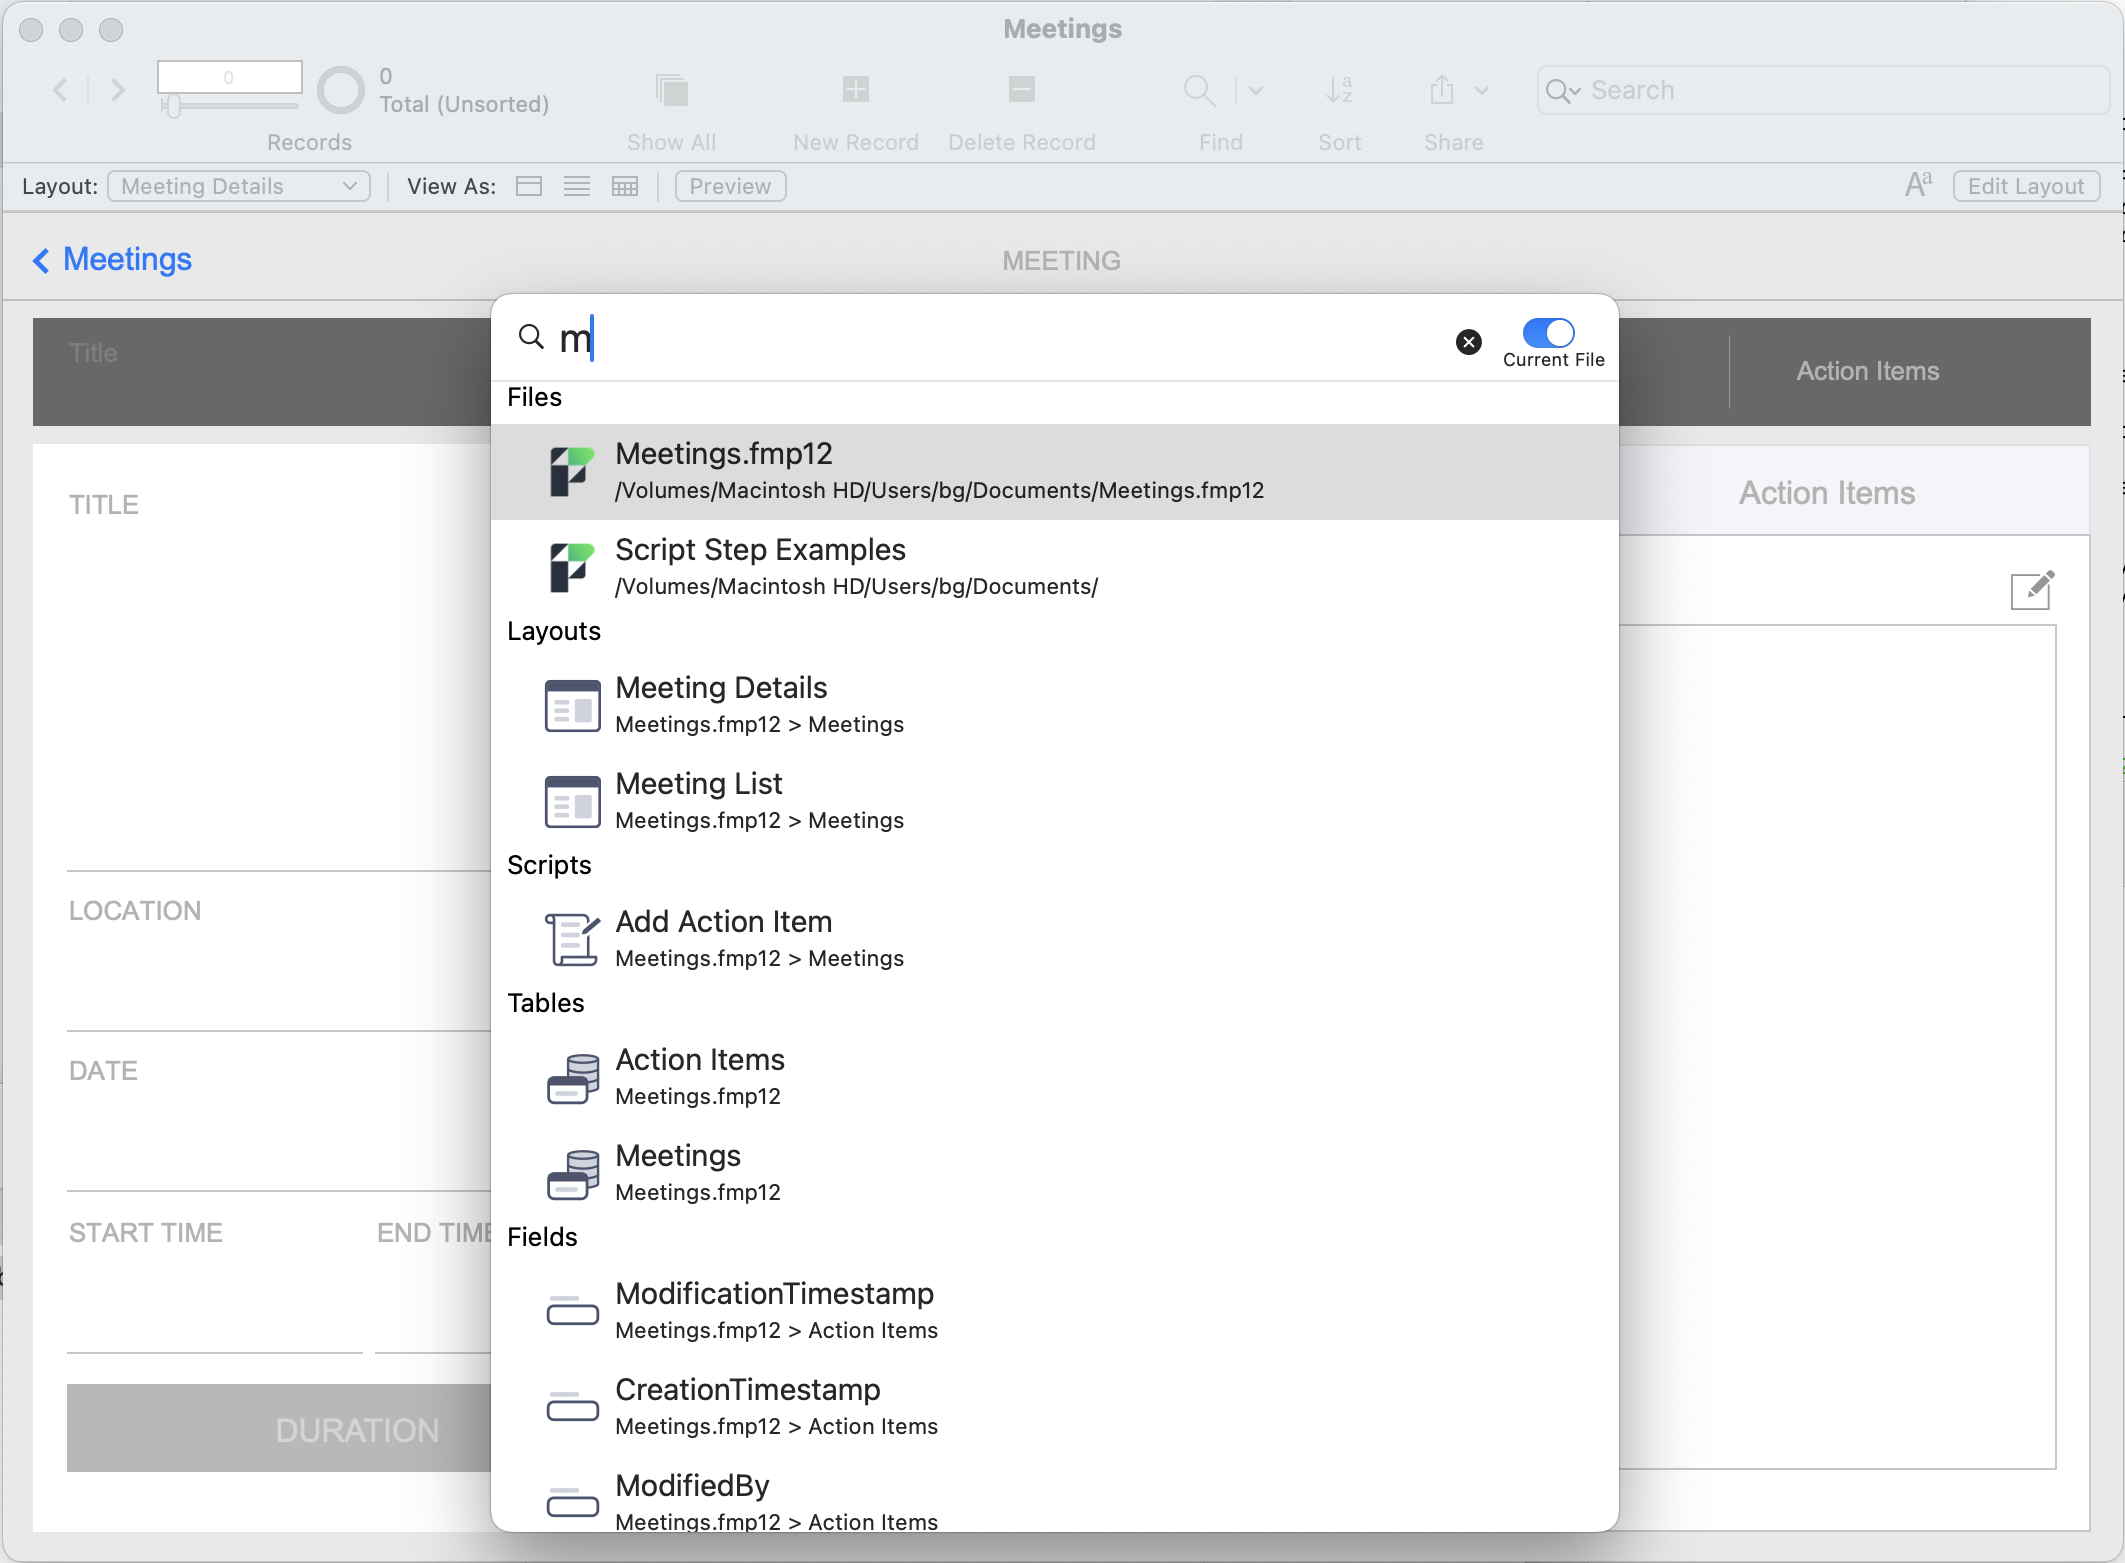Select View As Form icon

click(x=529, y=187)
